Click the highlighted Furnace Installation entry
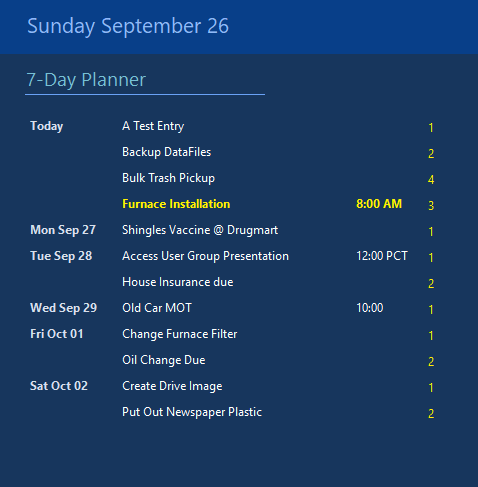This screenshot has height=487, width=478. [x=176, y=204]
